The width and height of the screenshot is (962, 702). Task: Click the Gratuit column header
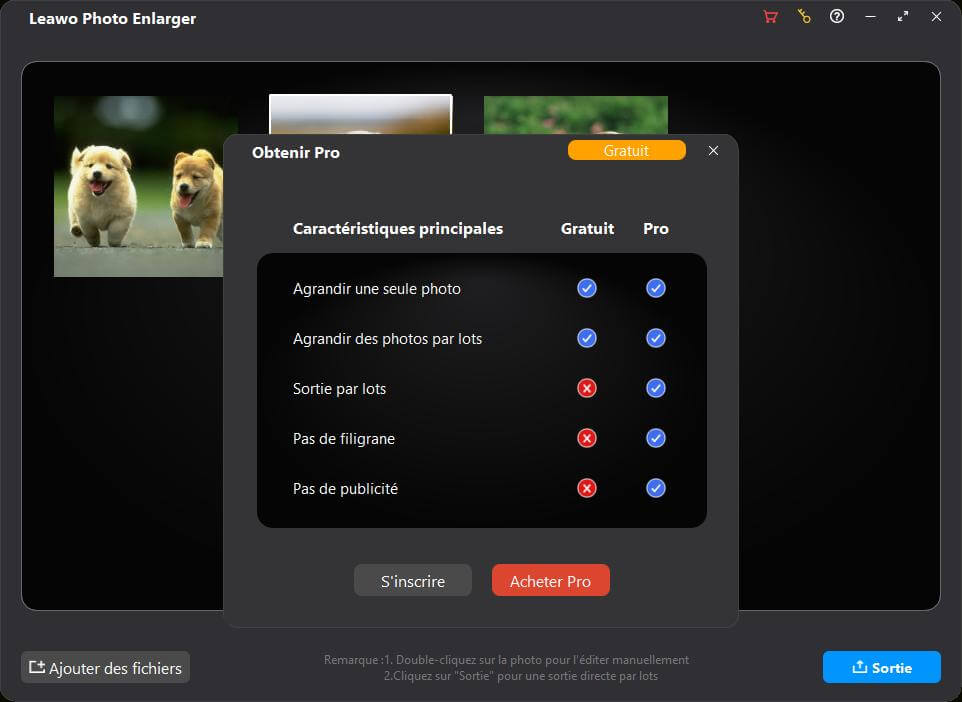point(587,229)
